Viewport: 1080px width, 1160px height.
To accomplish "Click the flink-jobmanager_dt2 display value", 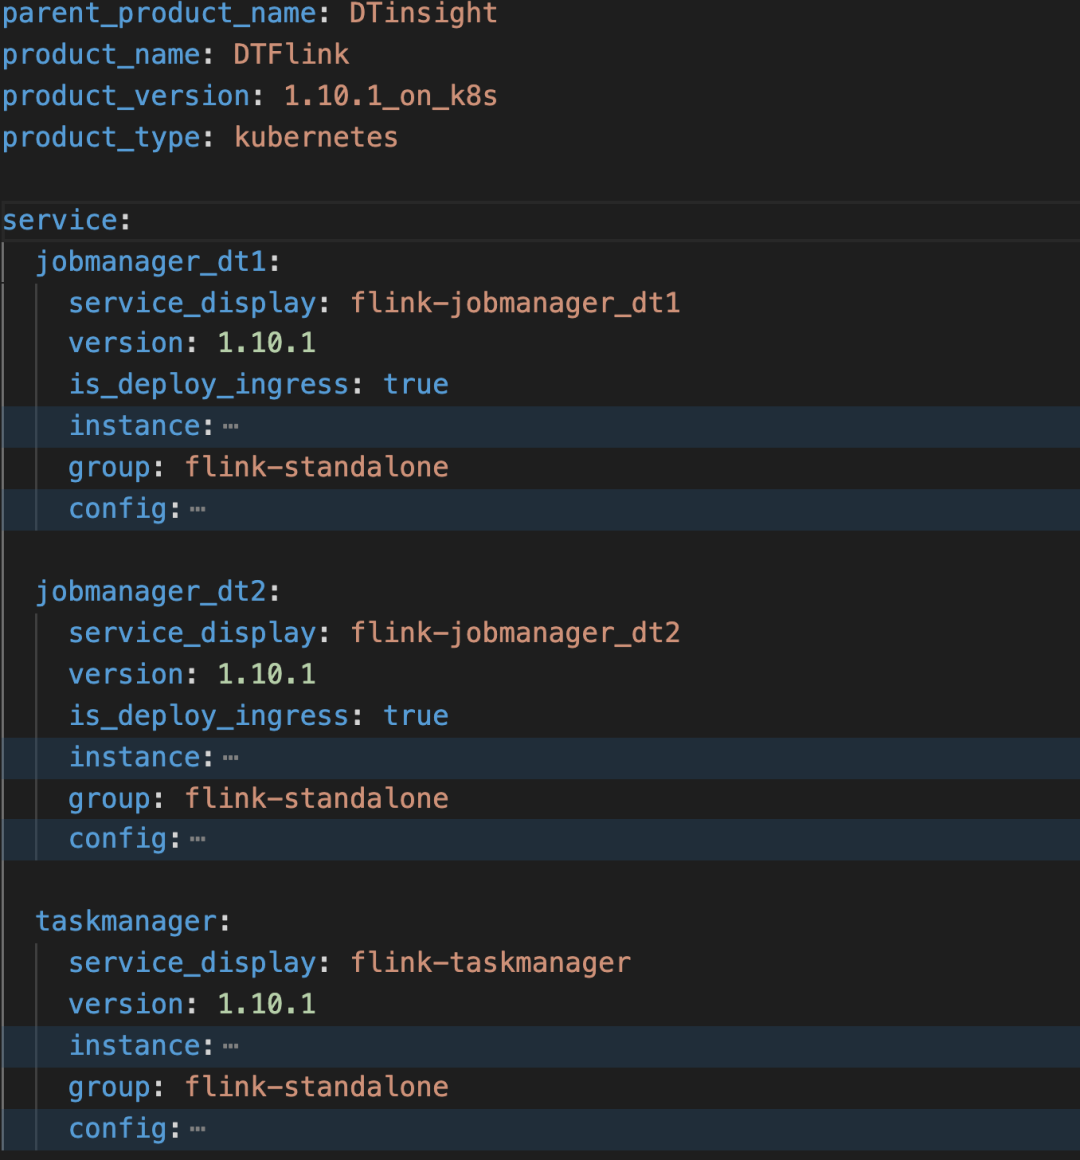I will click(x=515, y=633).
